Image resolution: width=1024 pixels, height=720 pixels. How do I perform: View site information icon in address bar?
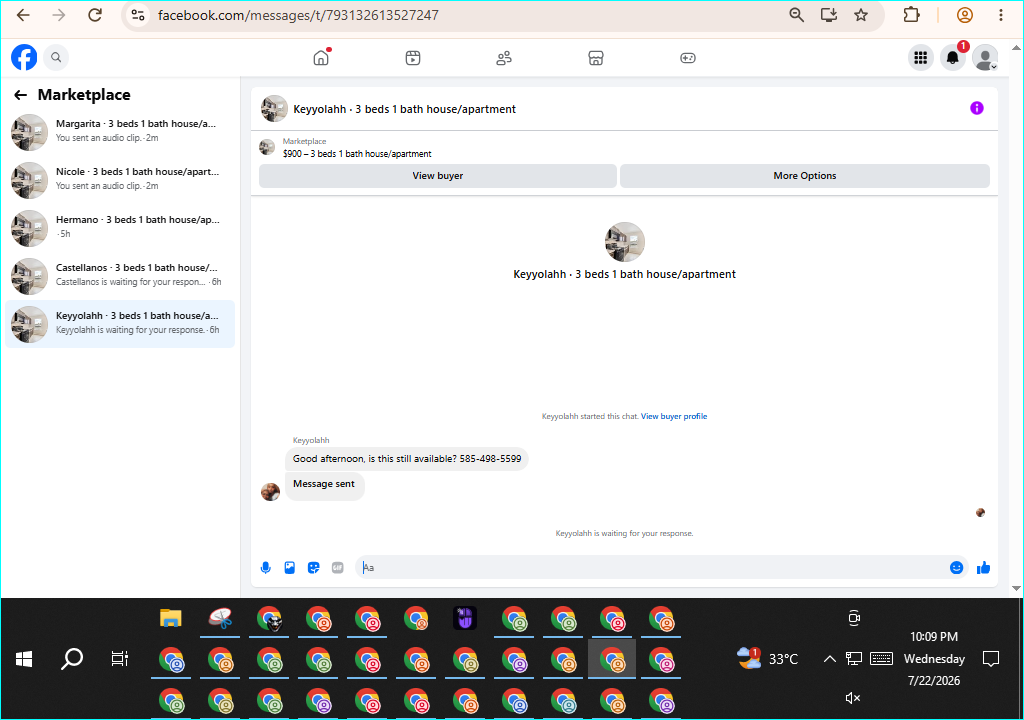[x=138, y=15]
